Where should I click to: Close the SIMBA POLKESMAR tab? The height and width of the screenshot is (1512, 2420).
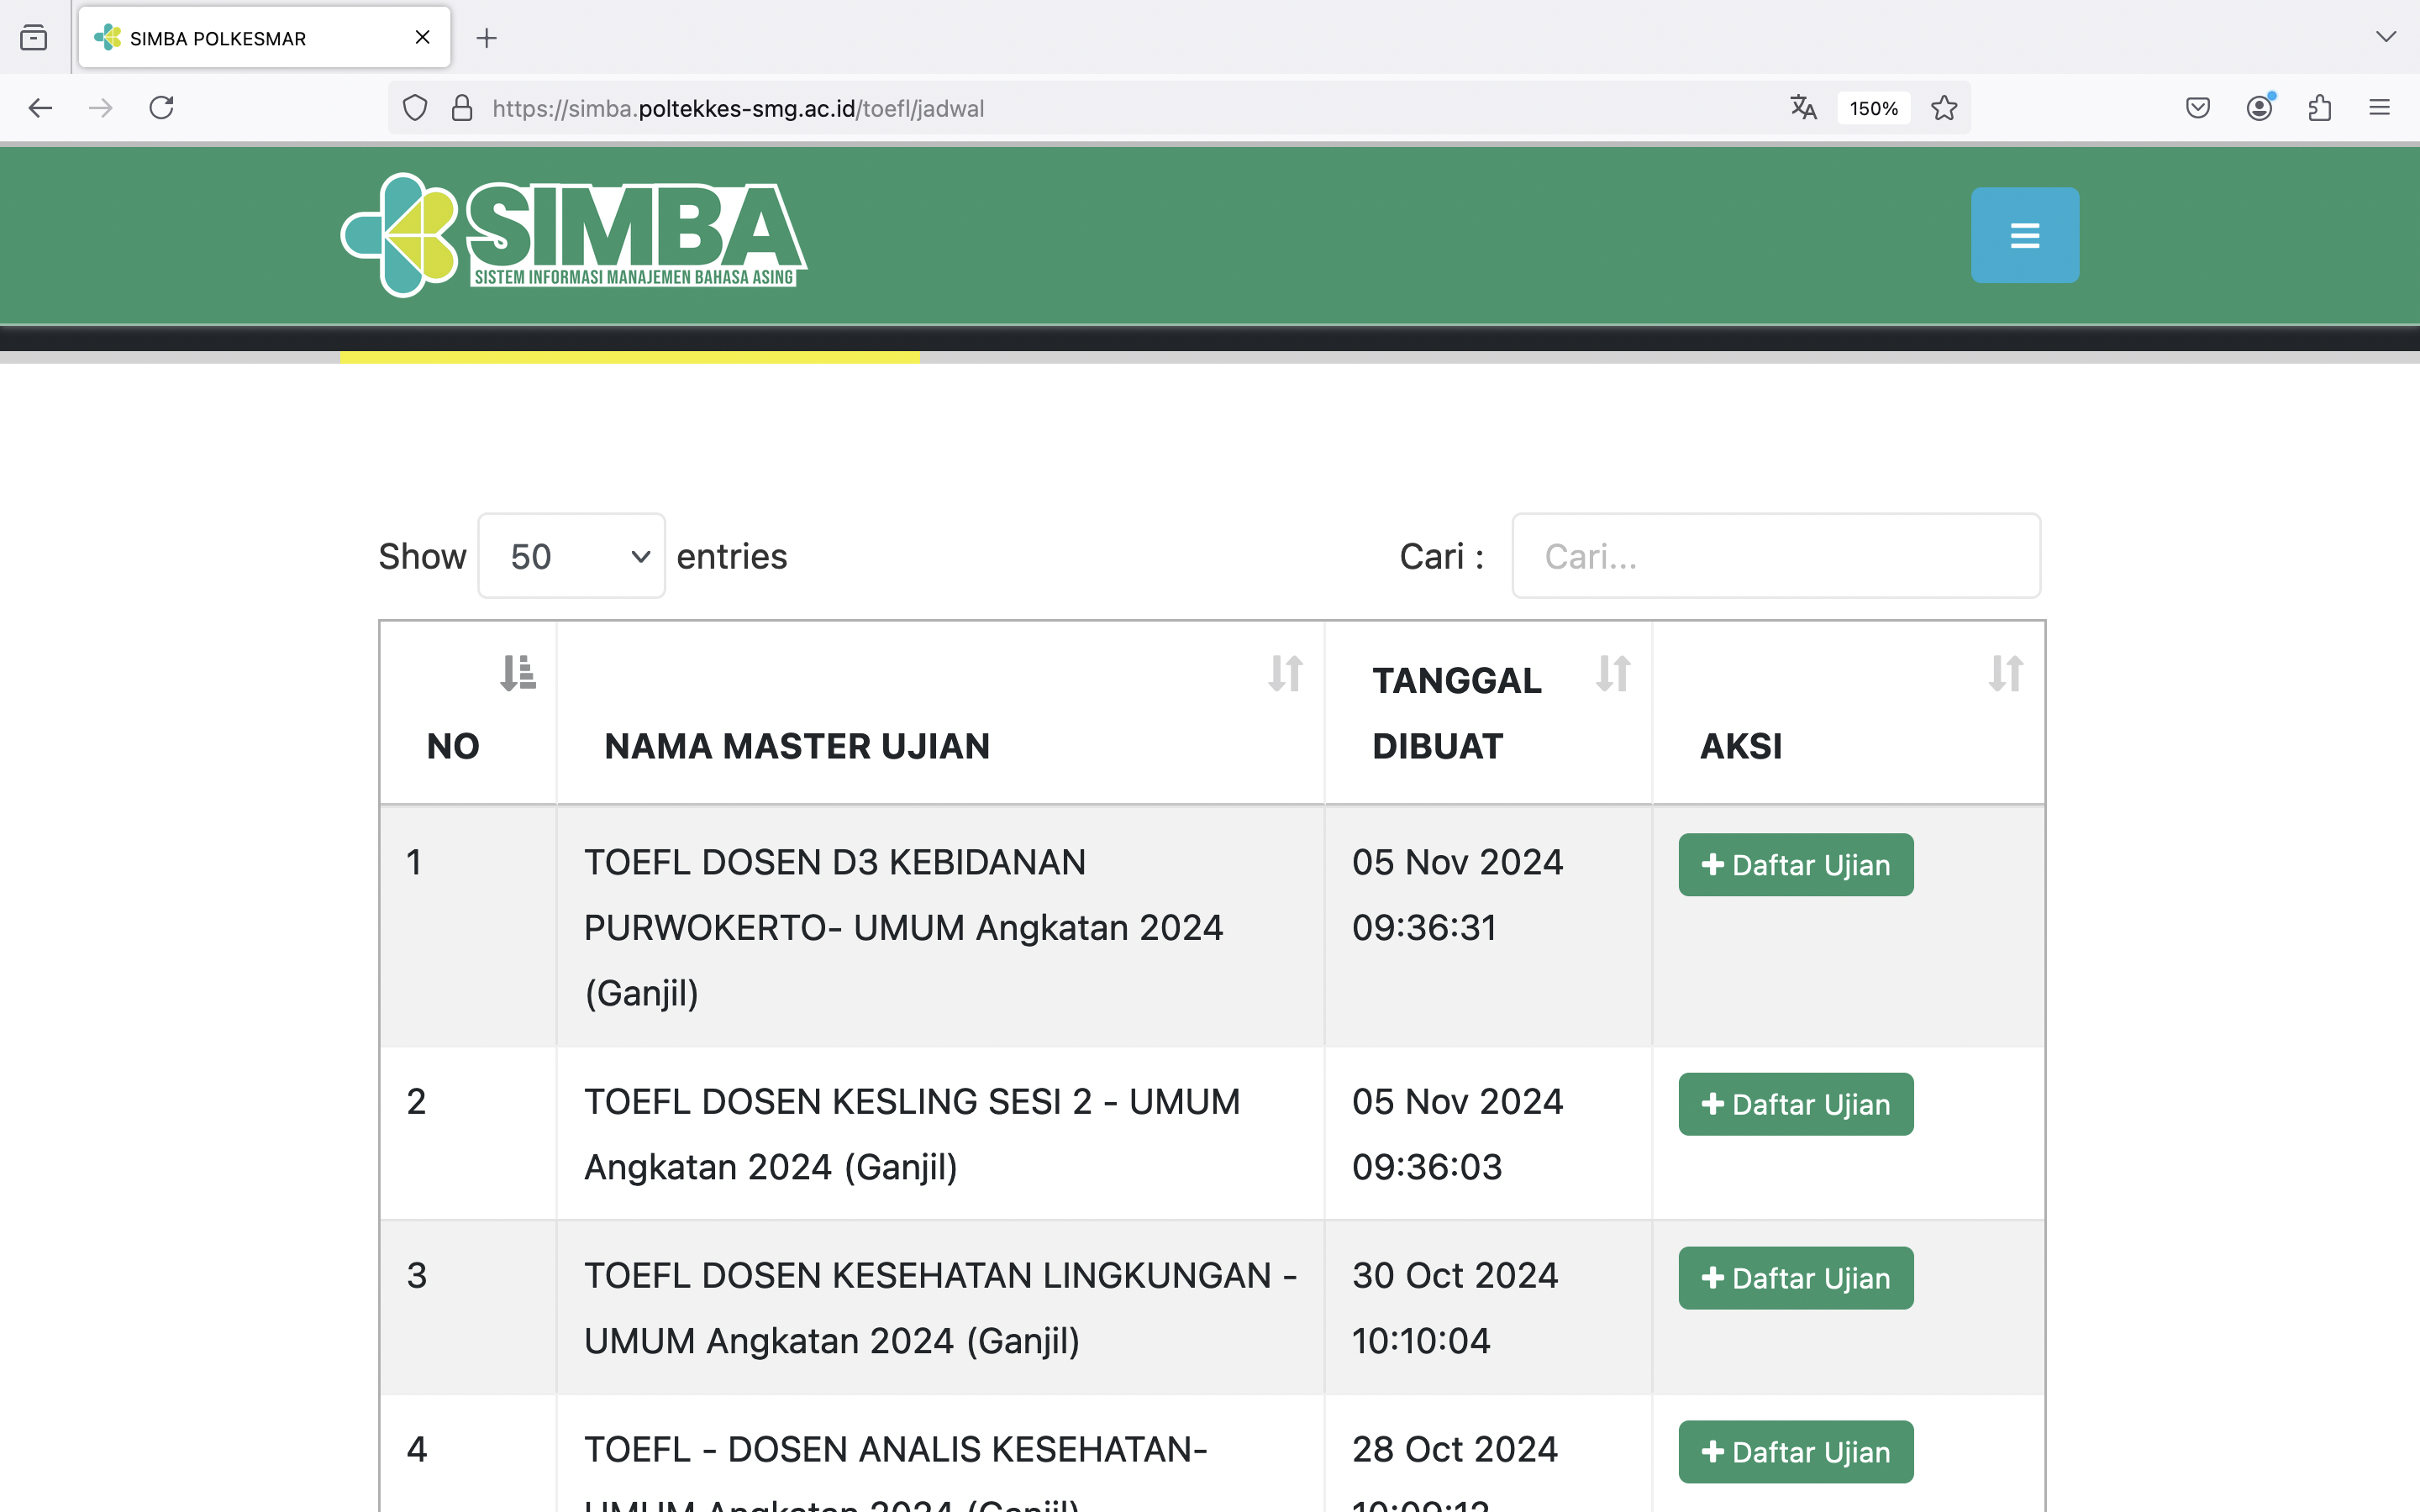pyautogui.click(x=422, y=38)
